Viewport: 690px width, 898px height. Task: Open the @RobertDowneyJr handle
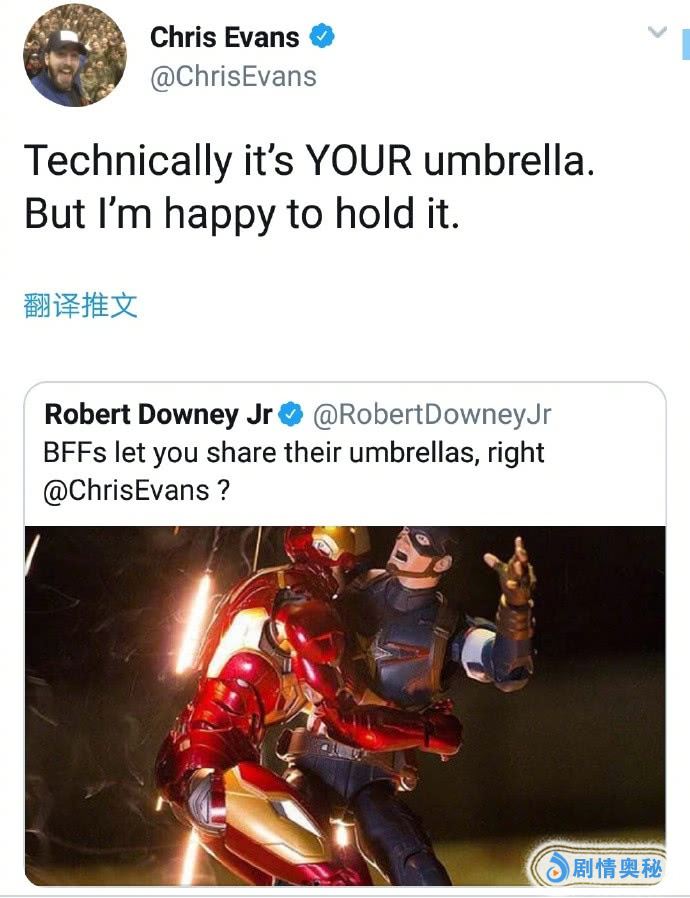tap(432, 415)
